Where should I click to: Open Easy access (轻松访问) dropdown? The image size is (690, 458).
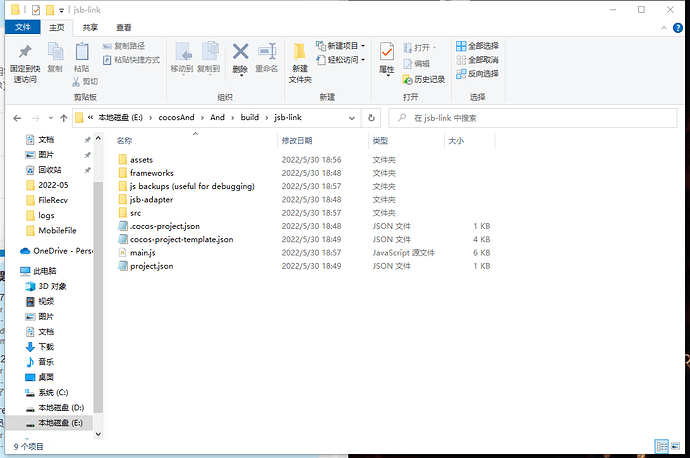[x=341, y=60]
